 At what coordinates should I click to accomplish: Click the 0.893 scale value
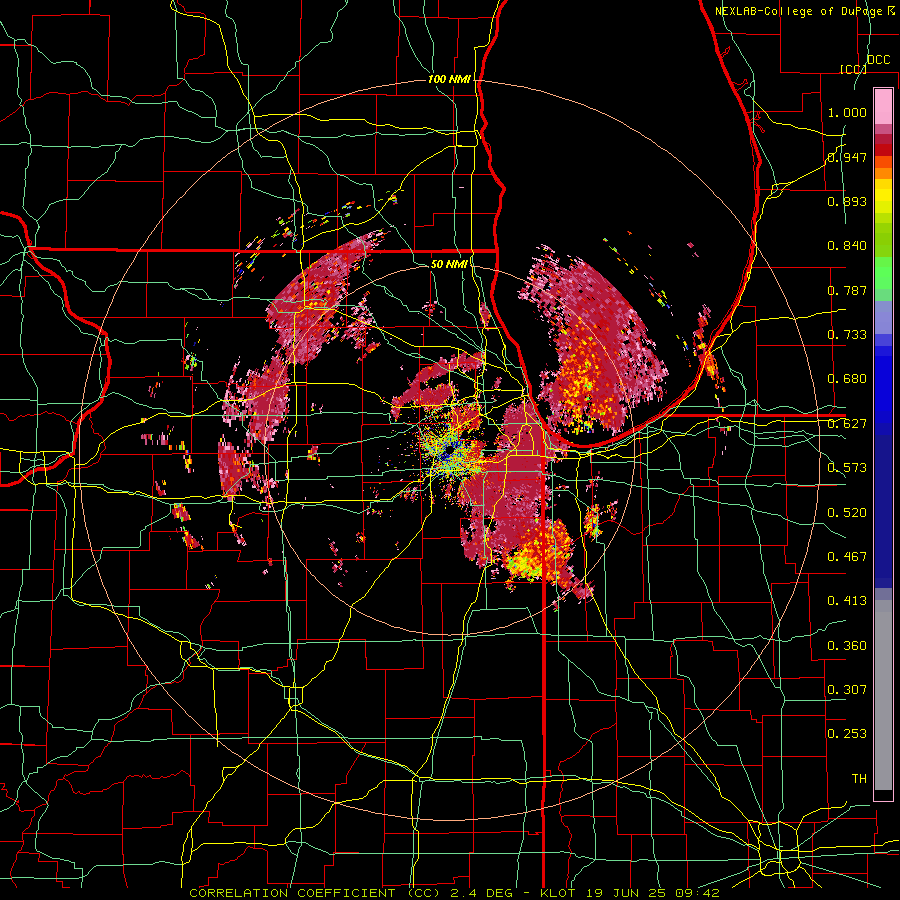[x=847, y=201]
